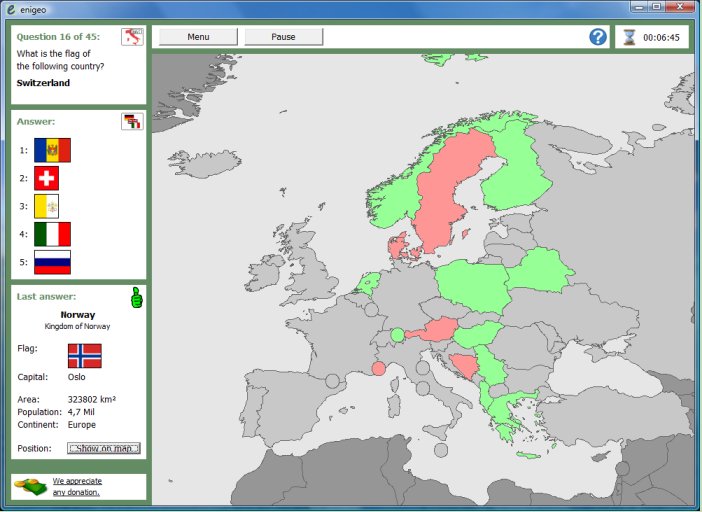Click the area value 323802 km²
The width and height of the screenshot is (702, 512).
click(92, 399)
